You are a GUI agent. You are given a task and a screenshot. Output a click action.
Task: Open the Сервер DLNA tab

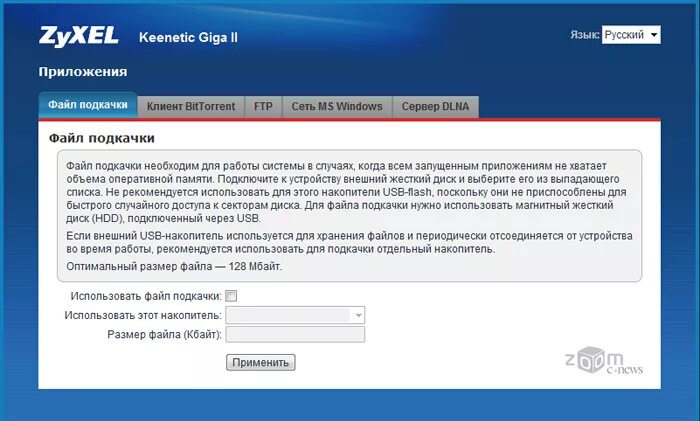click(435, 106)
